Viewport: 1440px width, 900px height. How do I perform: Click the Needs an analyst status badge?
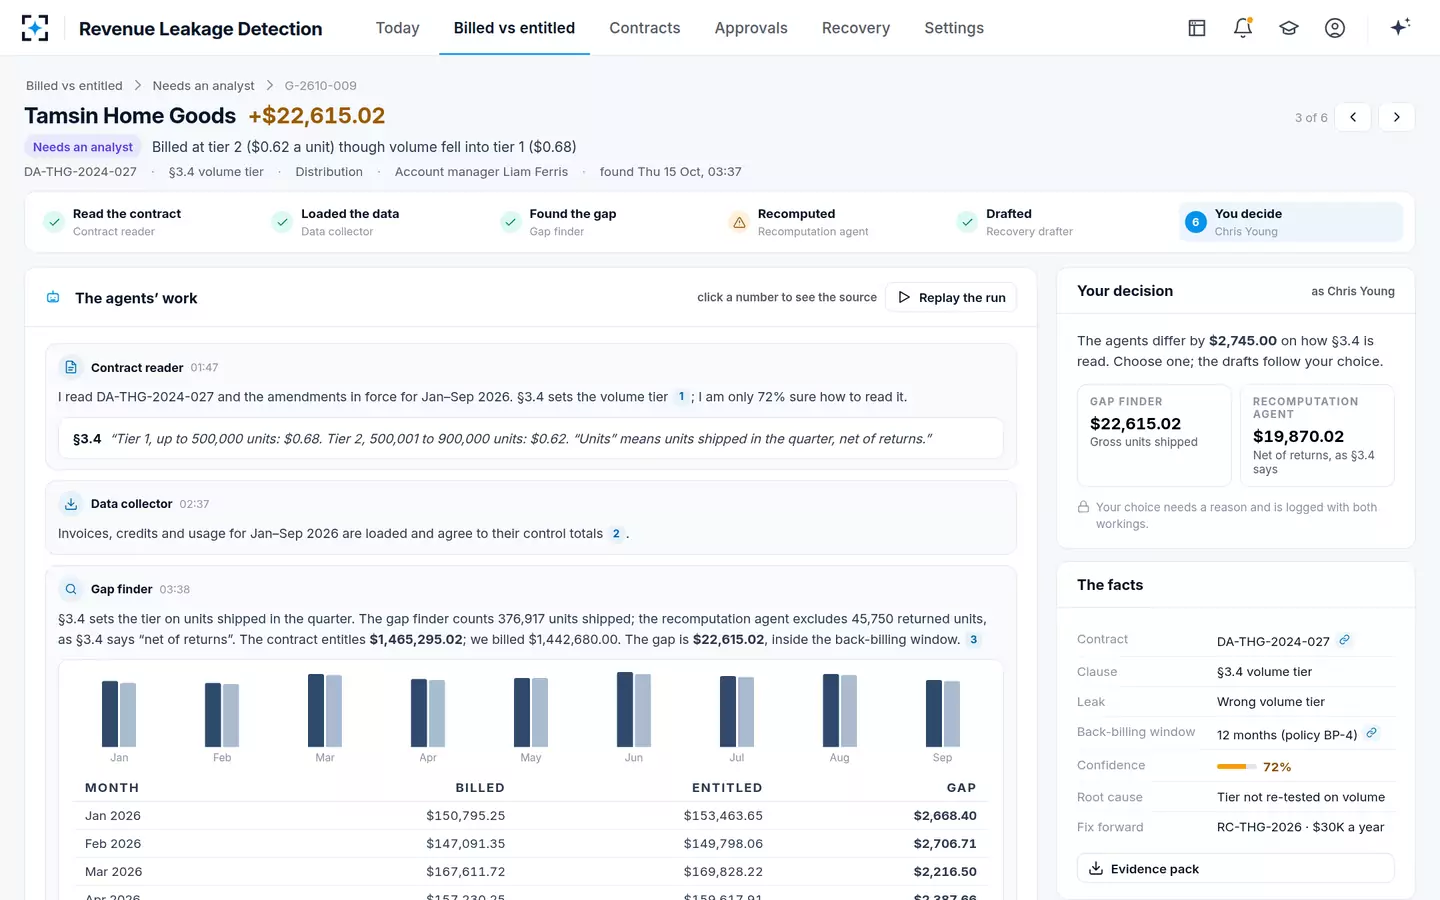click(x=83, y=147)
